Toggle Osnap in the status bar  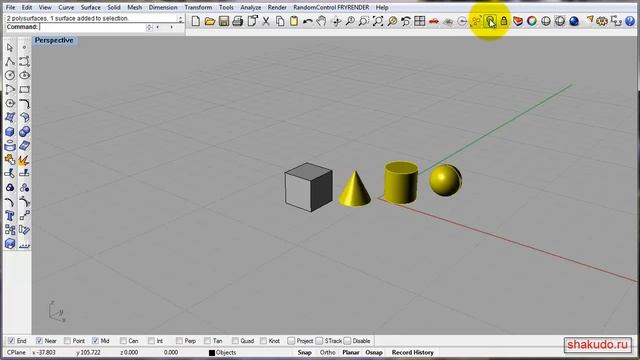(x=374, y=352)
